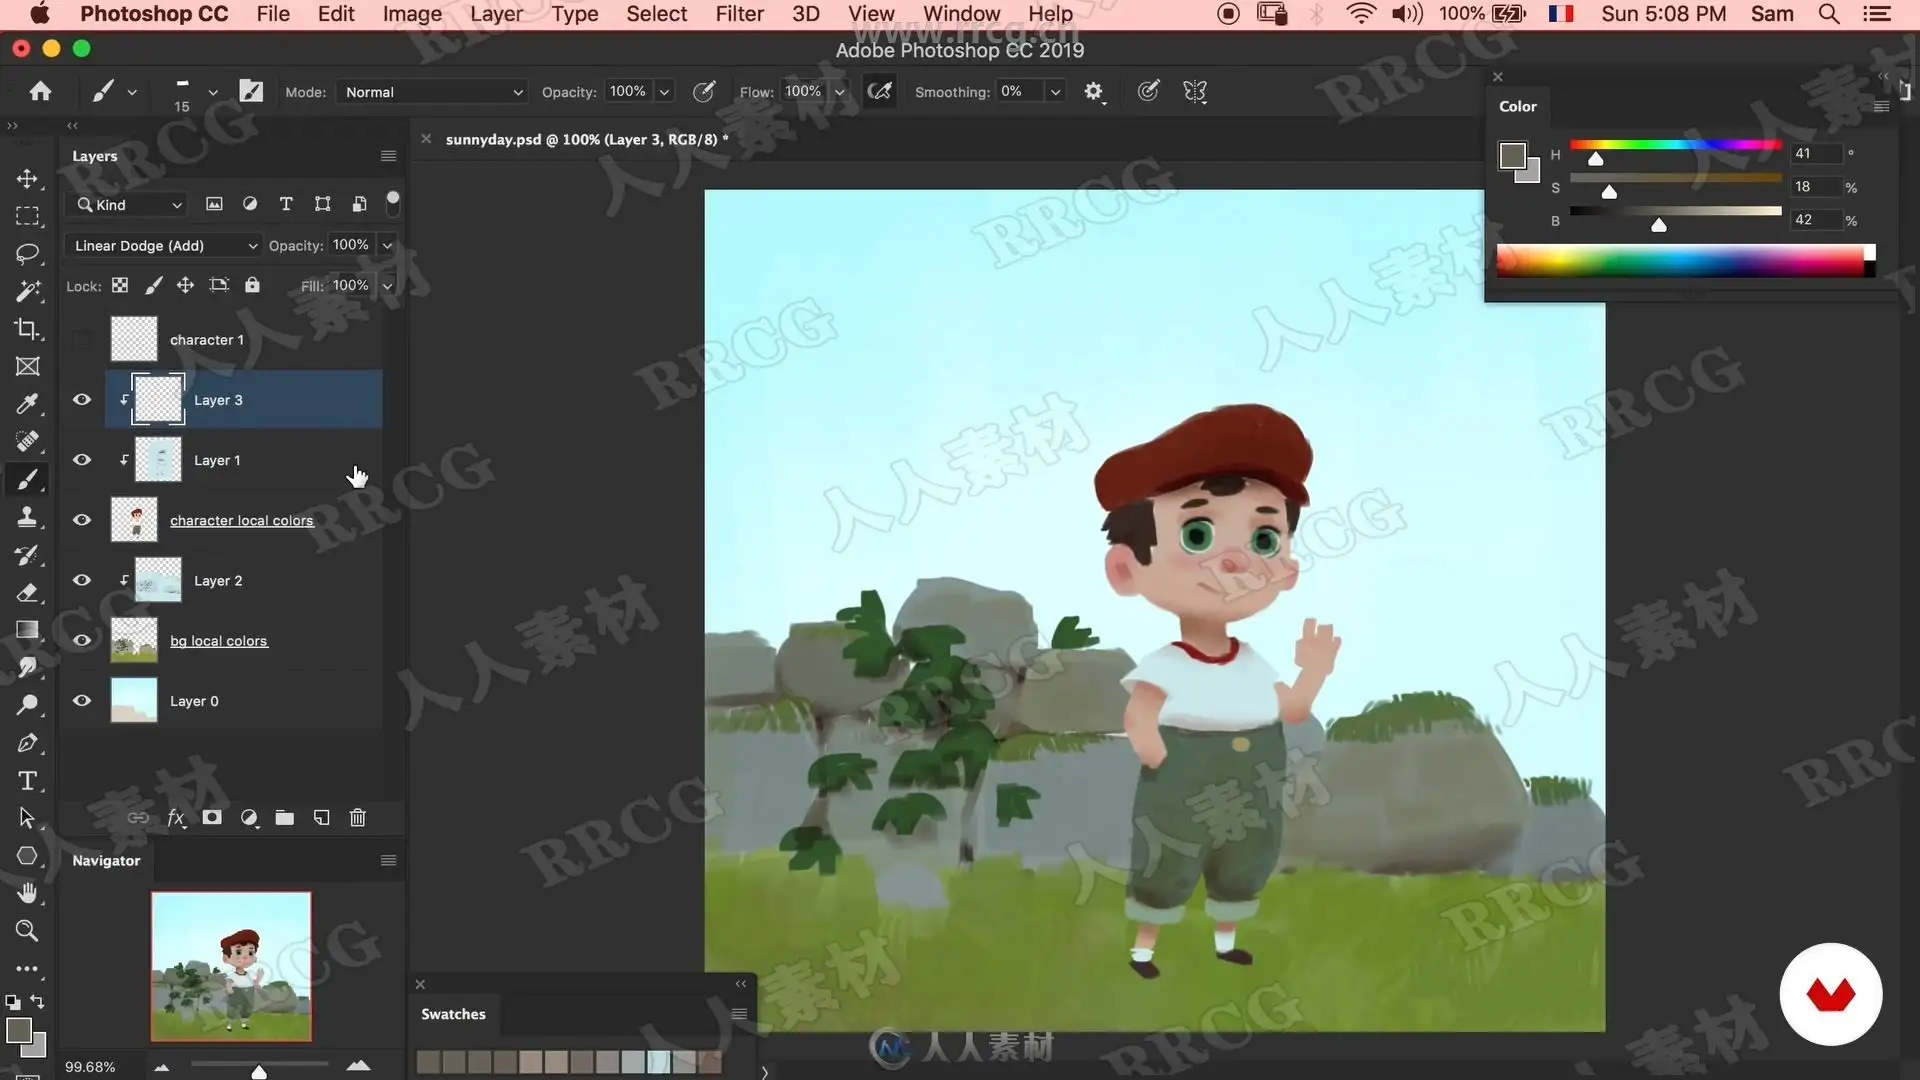Viewport: 1920px width, 1080px height.
Task: Open the brush Mode Normal dropdown
Action: pos(432,92)
